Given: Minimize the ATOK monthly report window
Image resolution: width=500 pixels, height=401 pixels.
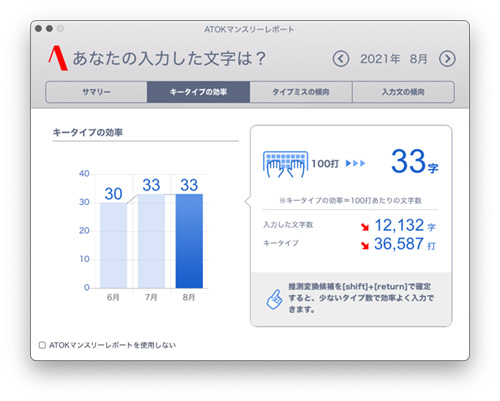Looking at the screenshot, I should (49, 29).
